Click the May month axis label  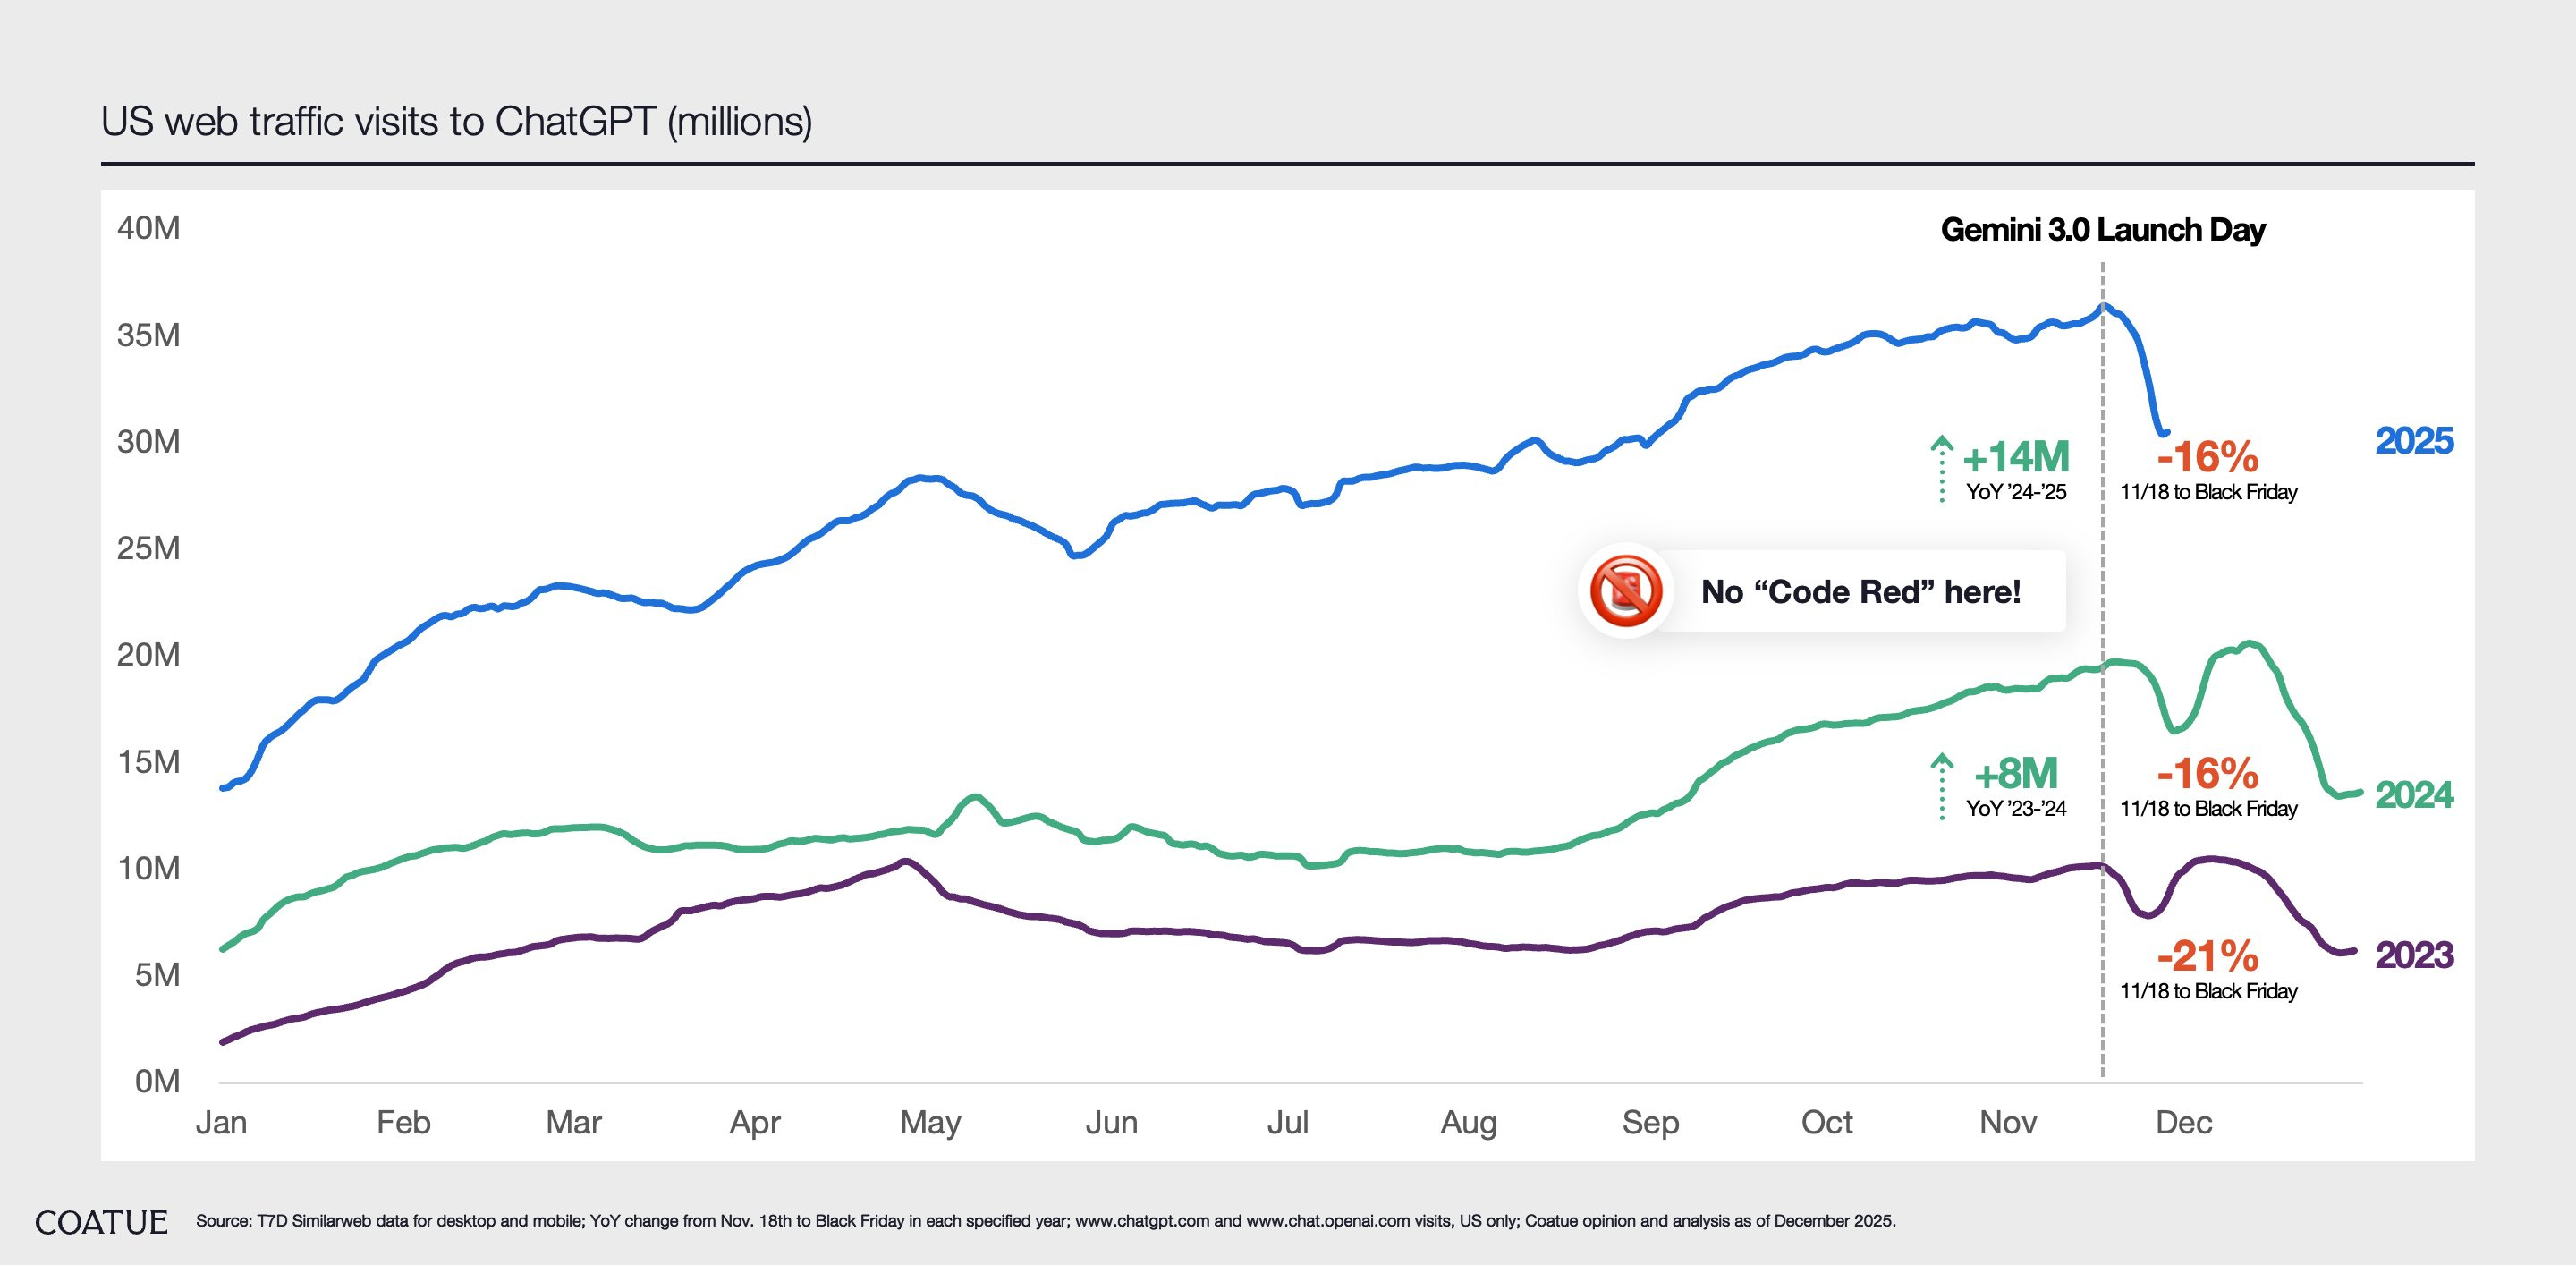(930, 1122)
